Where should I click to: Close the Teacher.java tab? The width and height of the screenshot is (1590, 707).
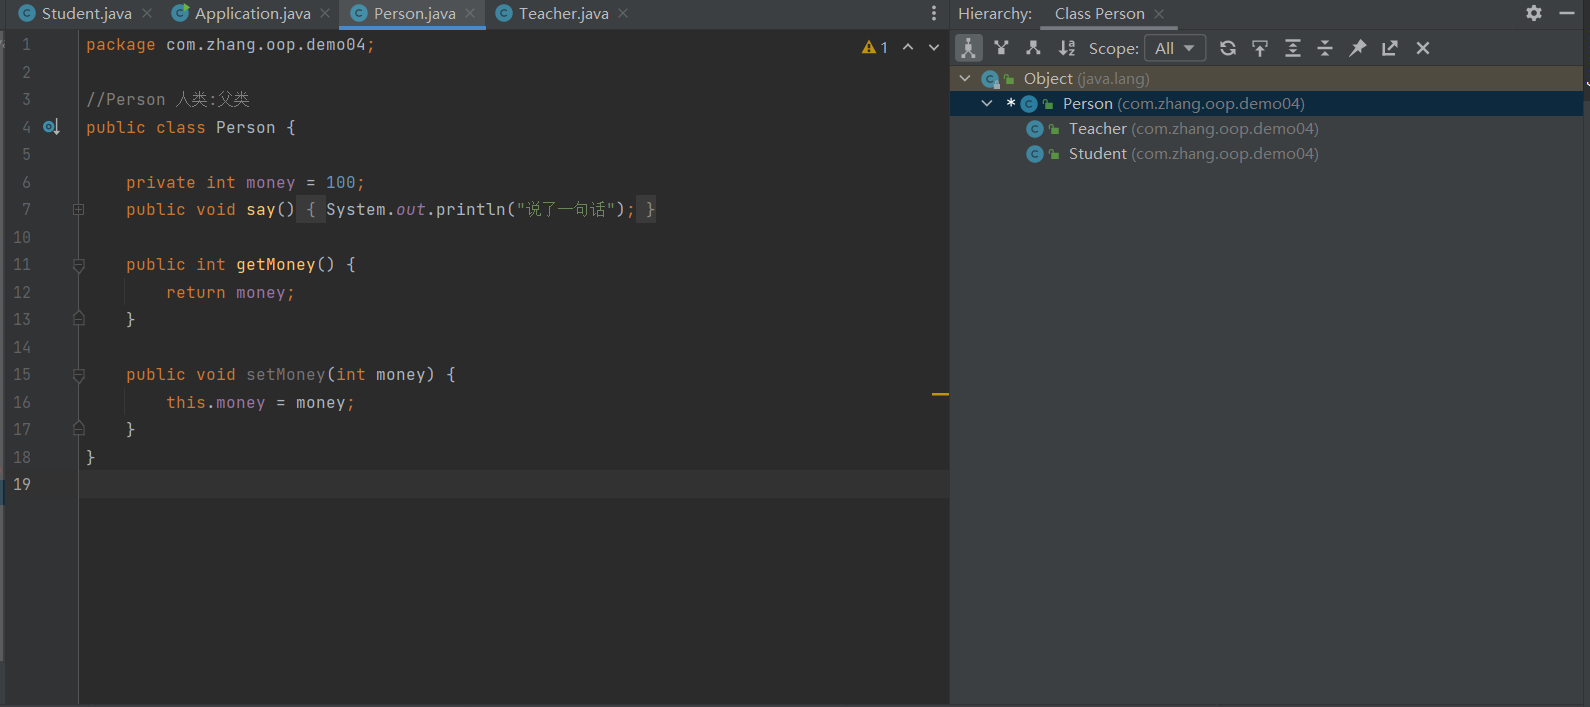point(623,14)
